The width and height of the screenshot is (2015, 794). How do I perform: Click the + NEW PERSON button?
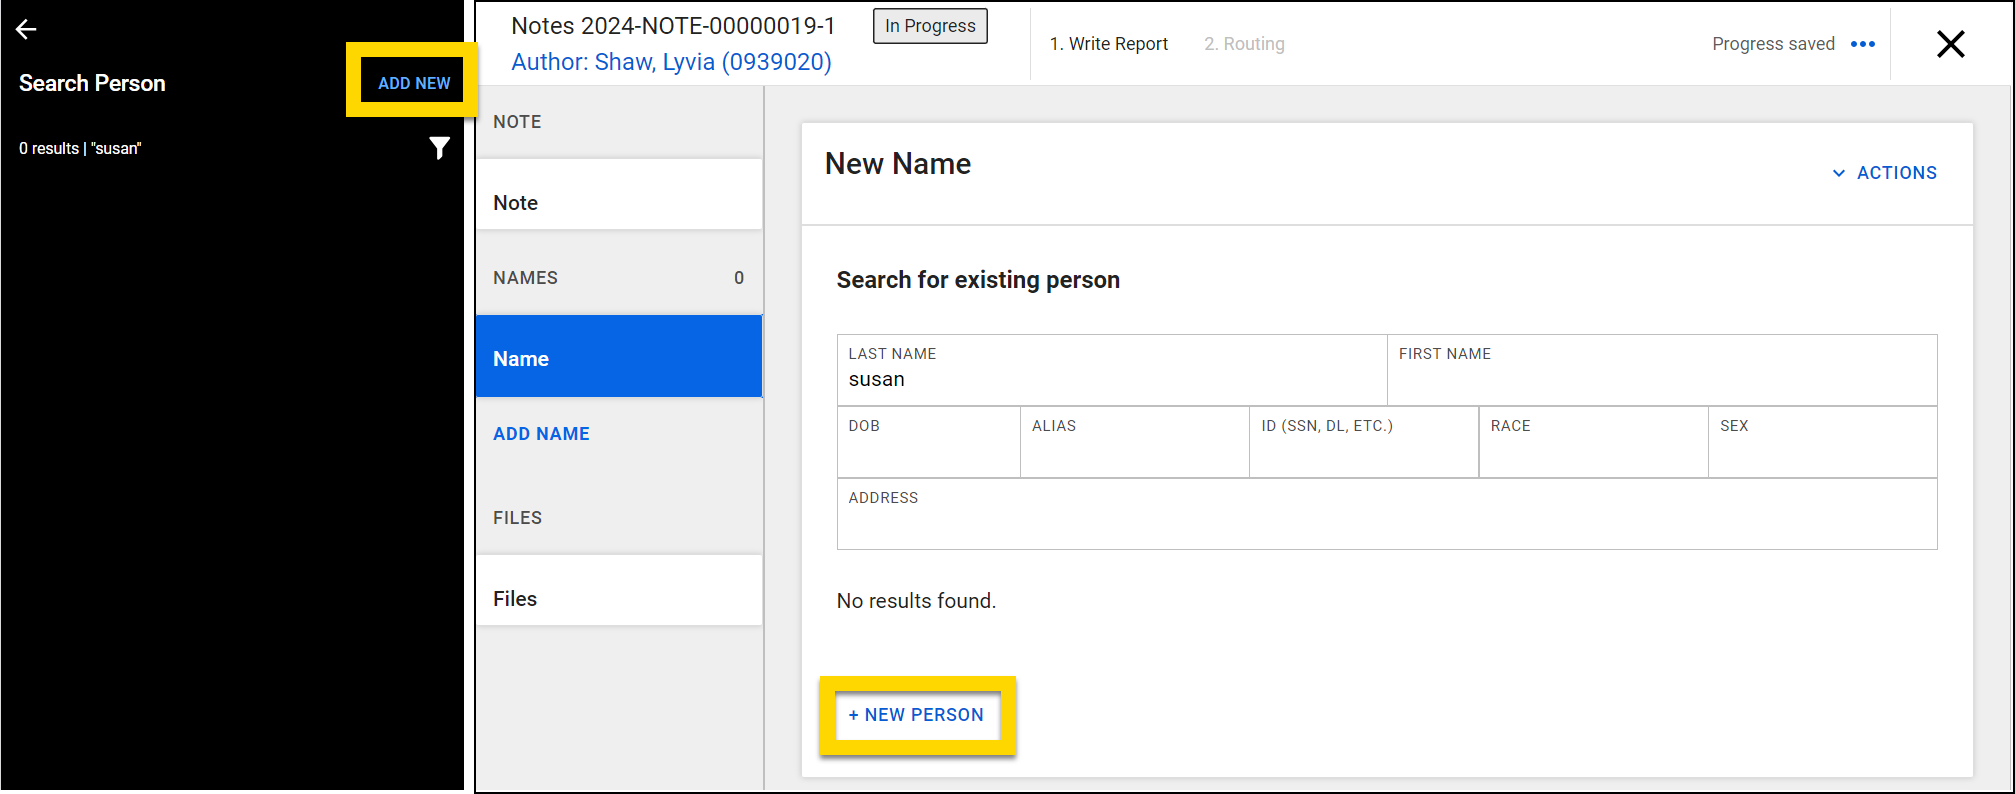917,715
